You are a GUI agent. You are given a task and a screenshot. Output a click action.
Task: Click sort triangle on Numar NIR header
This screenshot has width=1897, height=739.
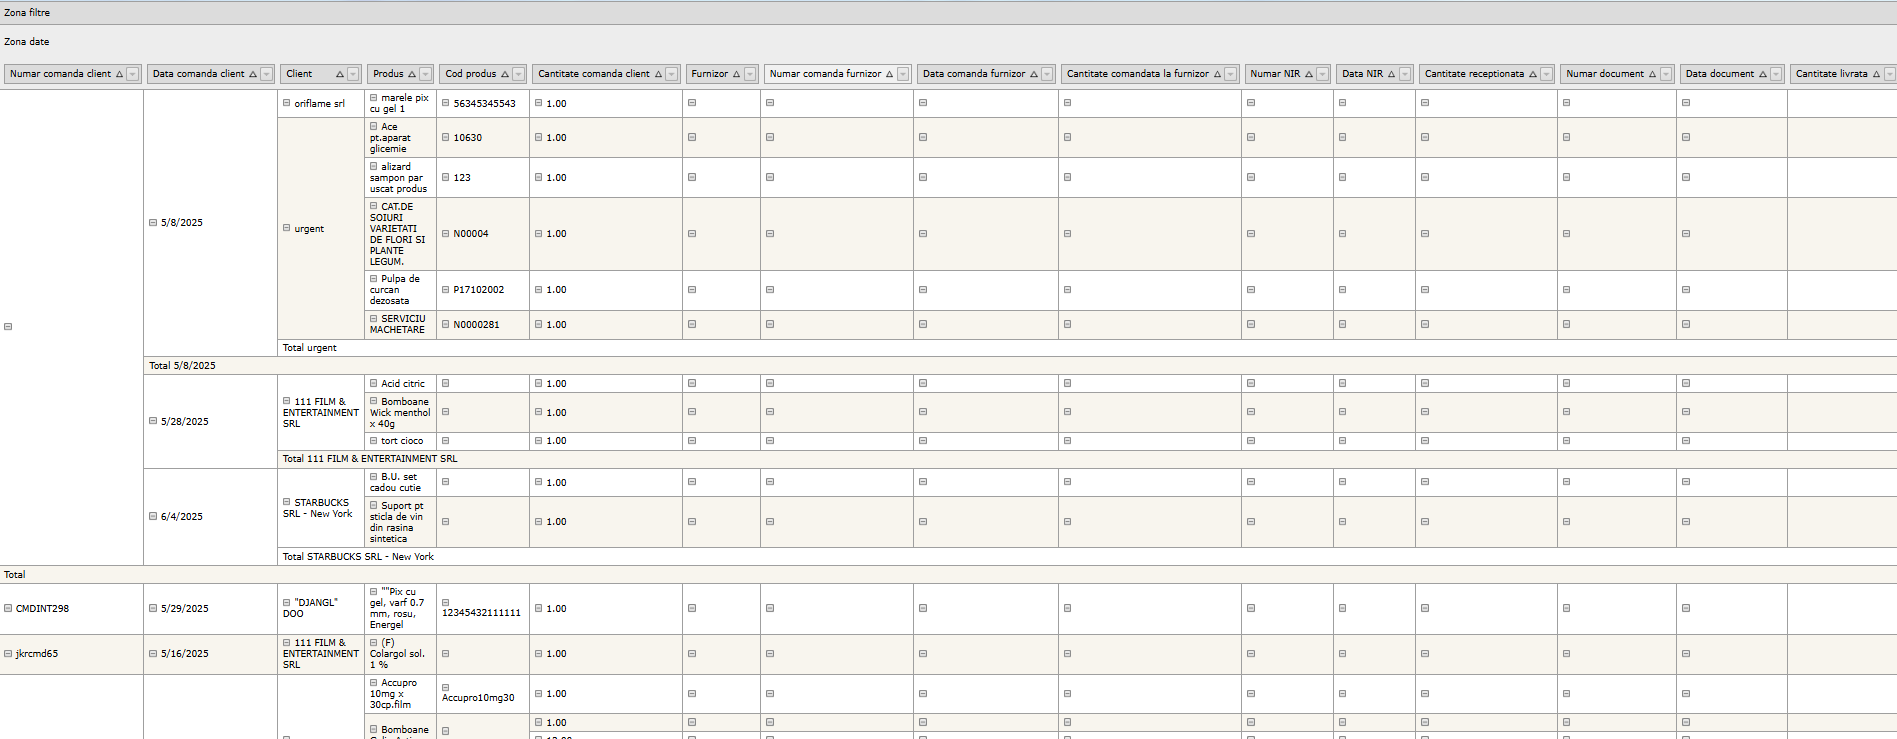tap(1309, 74)
